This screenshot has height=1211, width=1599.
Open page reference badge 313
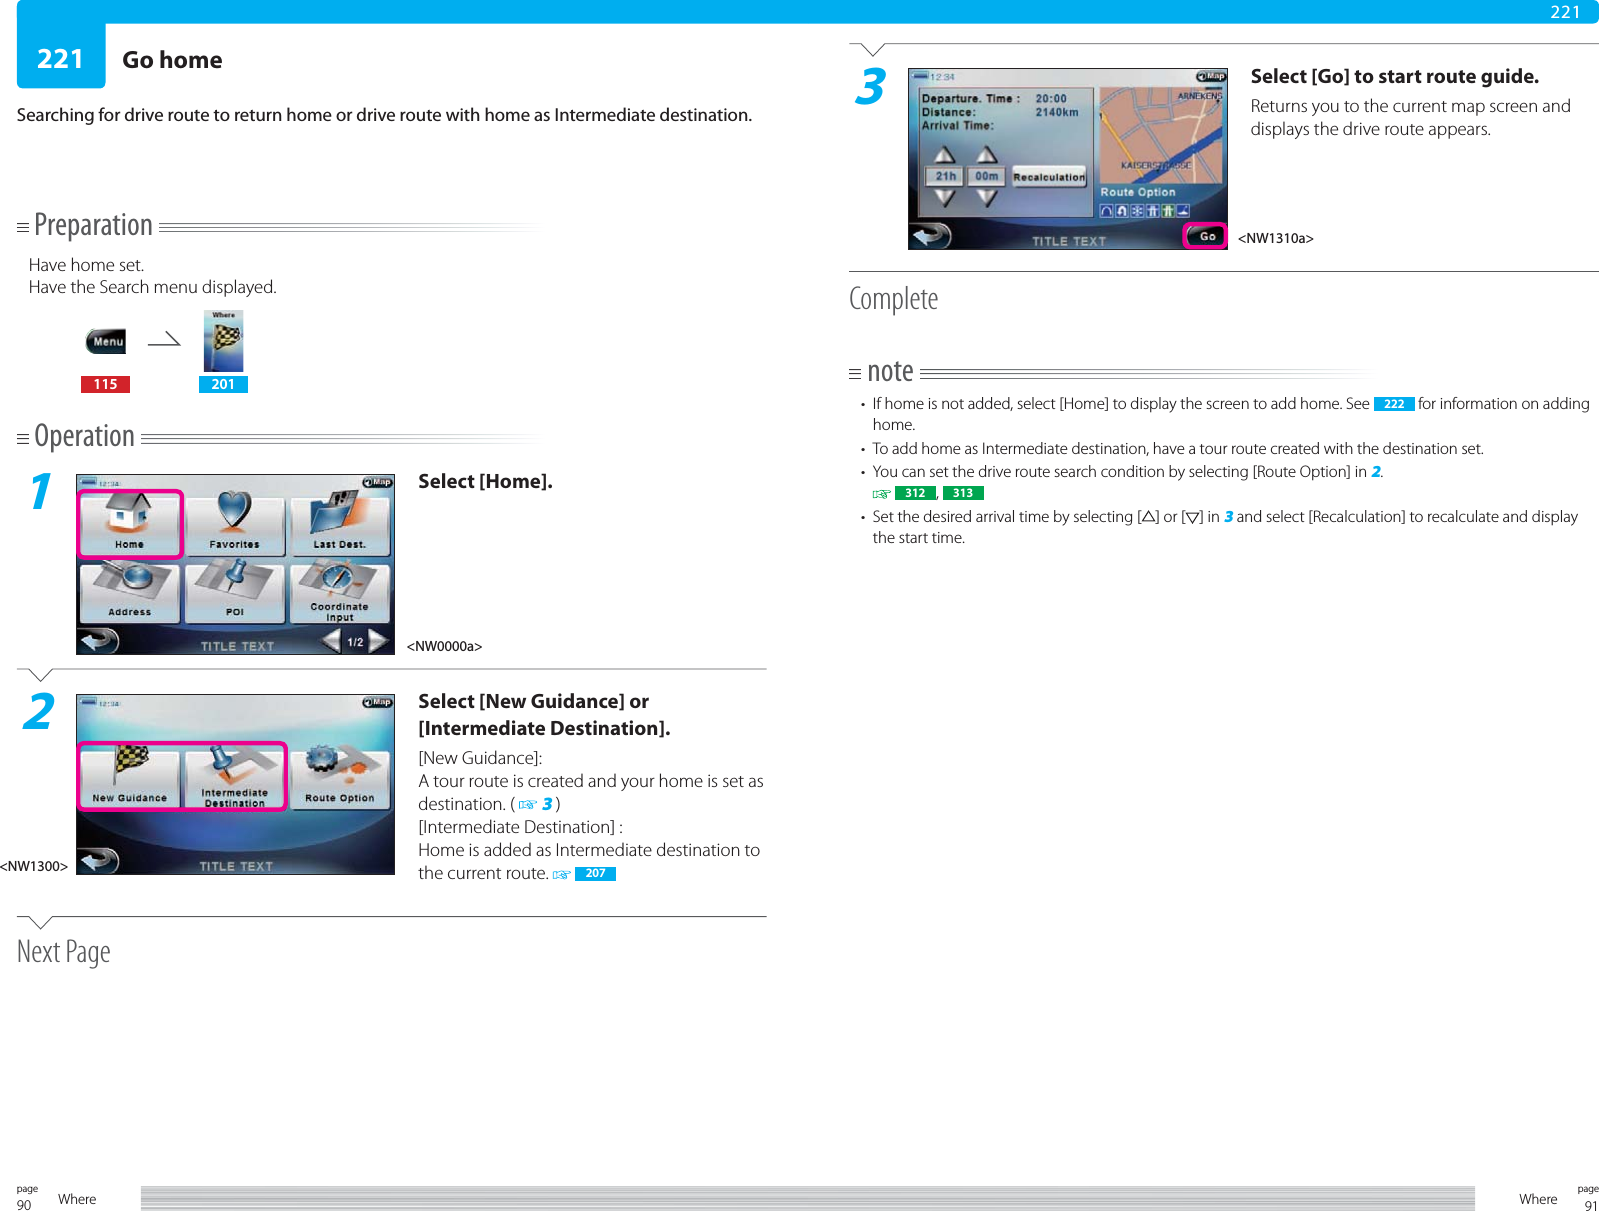pyautogui.click(x=963, y=493)
